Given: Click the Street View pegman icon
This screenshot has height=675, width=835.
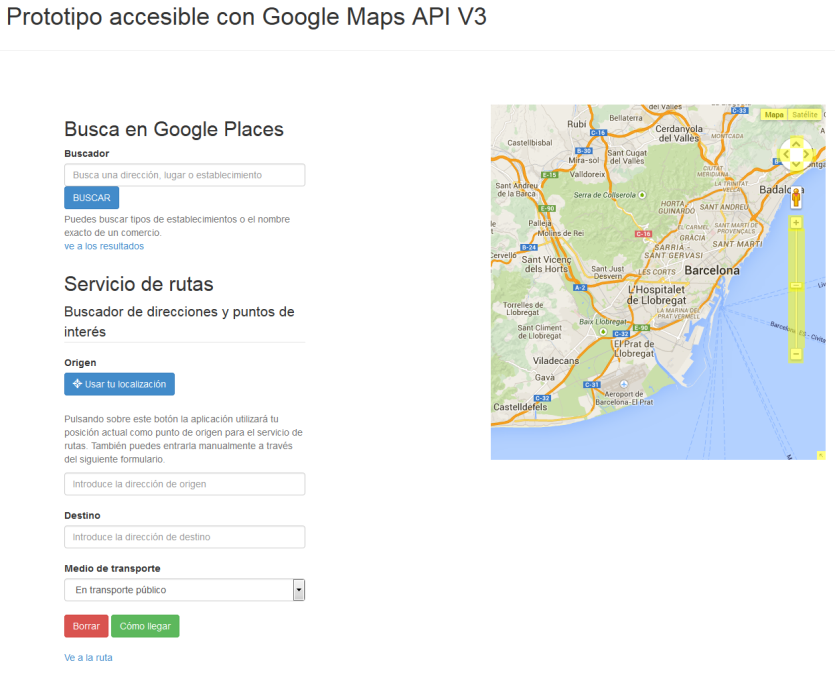Looking at the screenshot, I should pos(796,197).
